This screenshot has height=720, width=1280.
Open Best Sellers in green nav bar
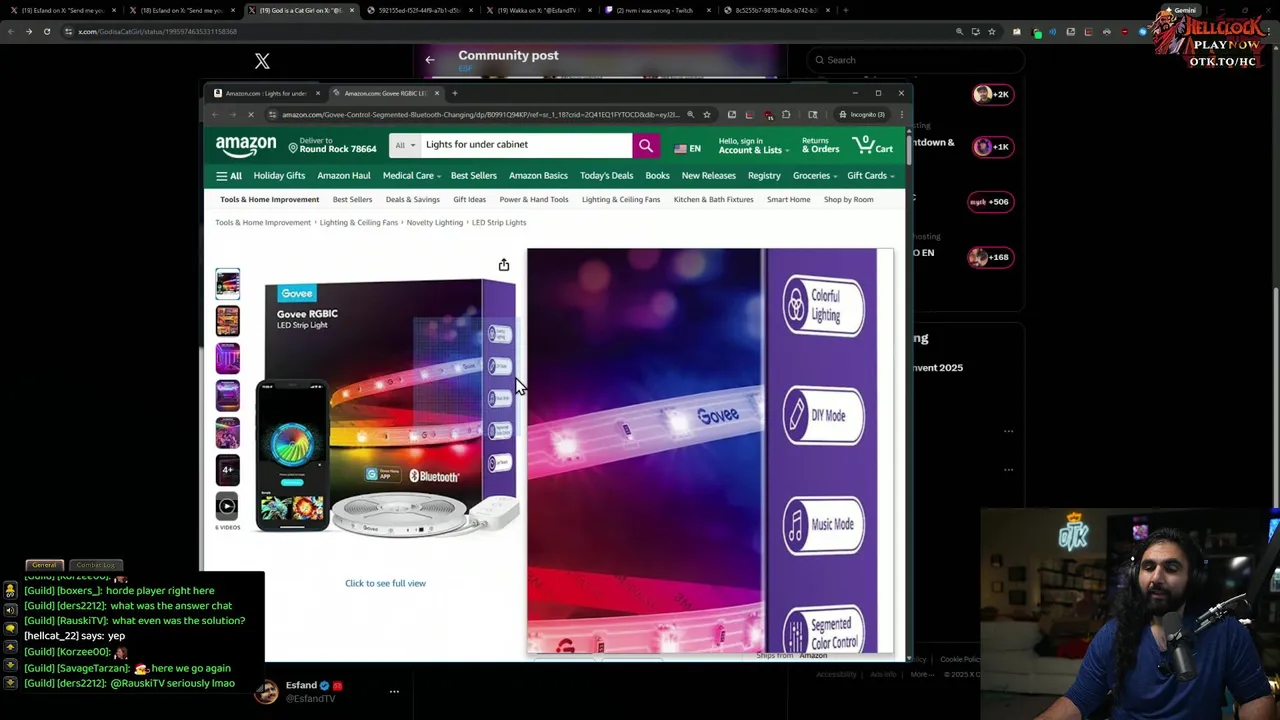(x=474, y=176)
